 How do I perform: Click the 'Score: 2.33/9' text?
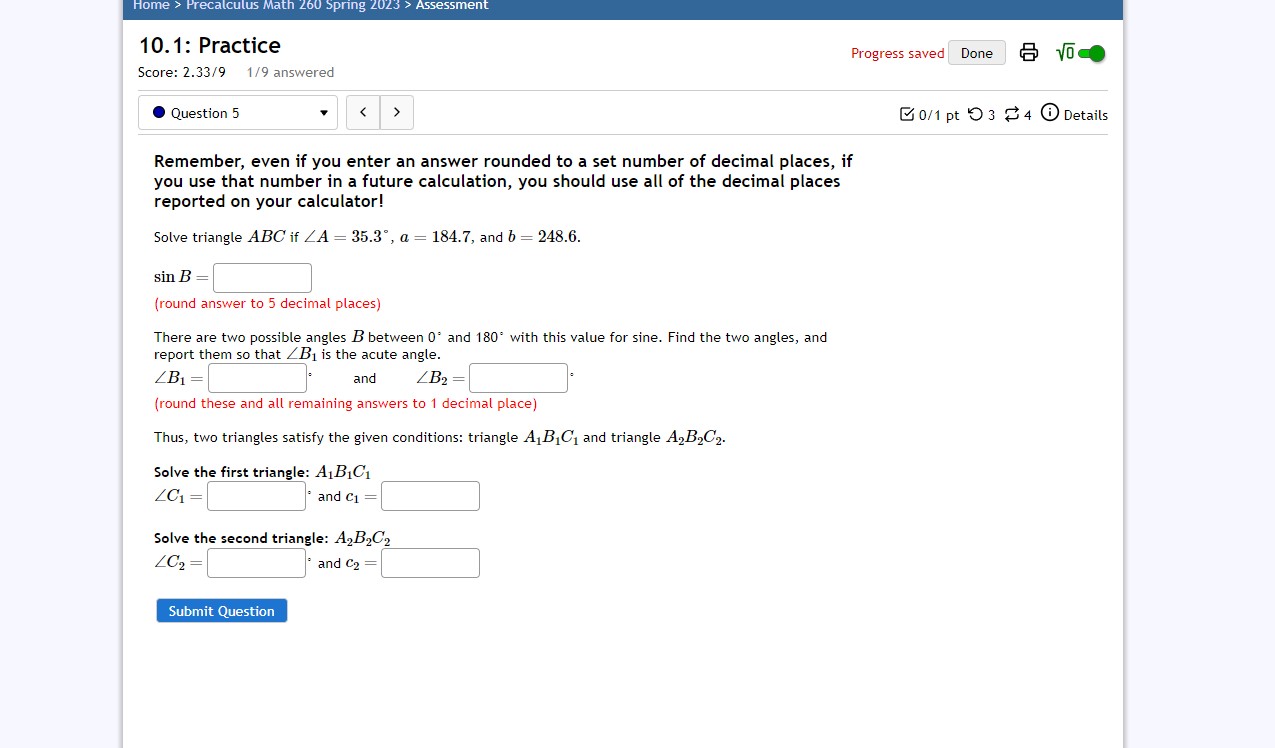click(x=182, y=72)
